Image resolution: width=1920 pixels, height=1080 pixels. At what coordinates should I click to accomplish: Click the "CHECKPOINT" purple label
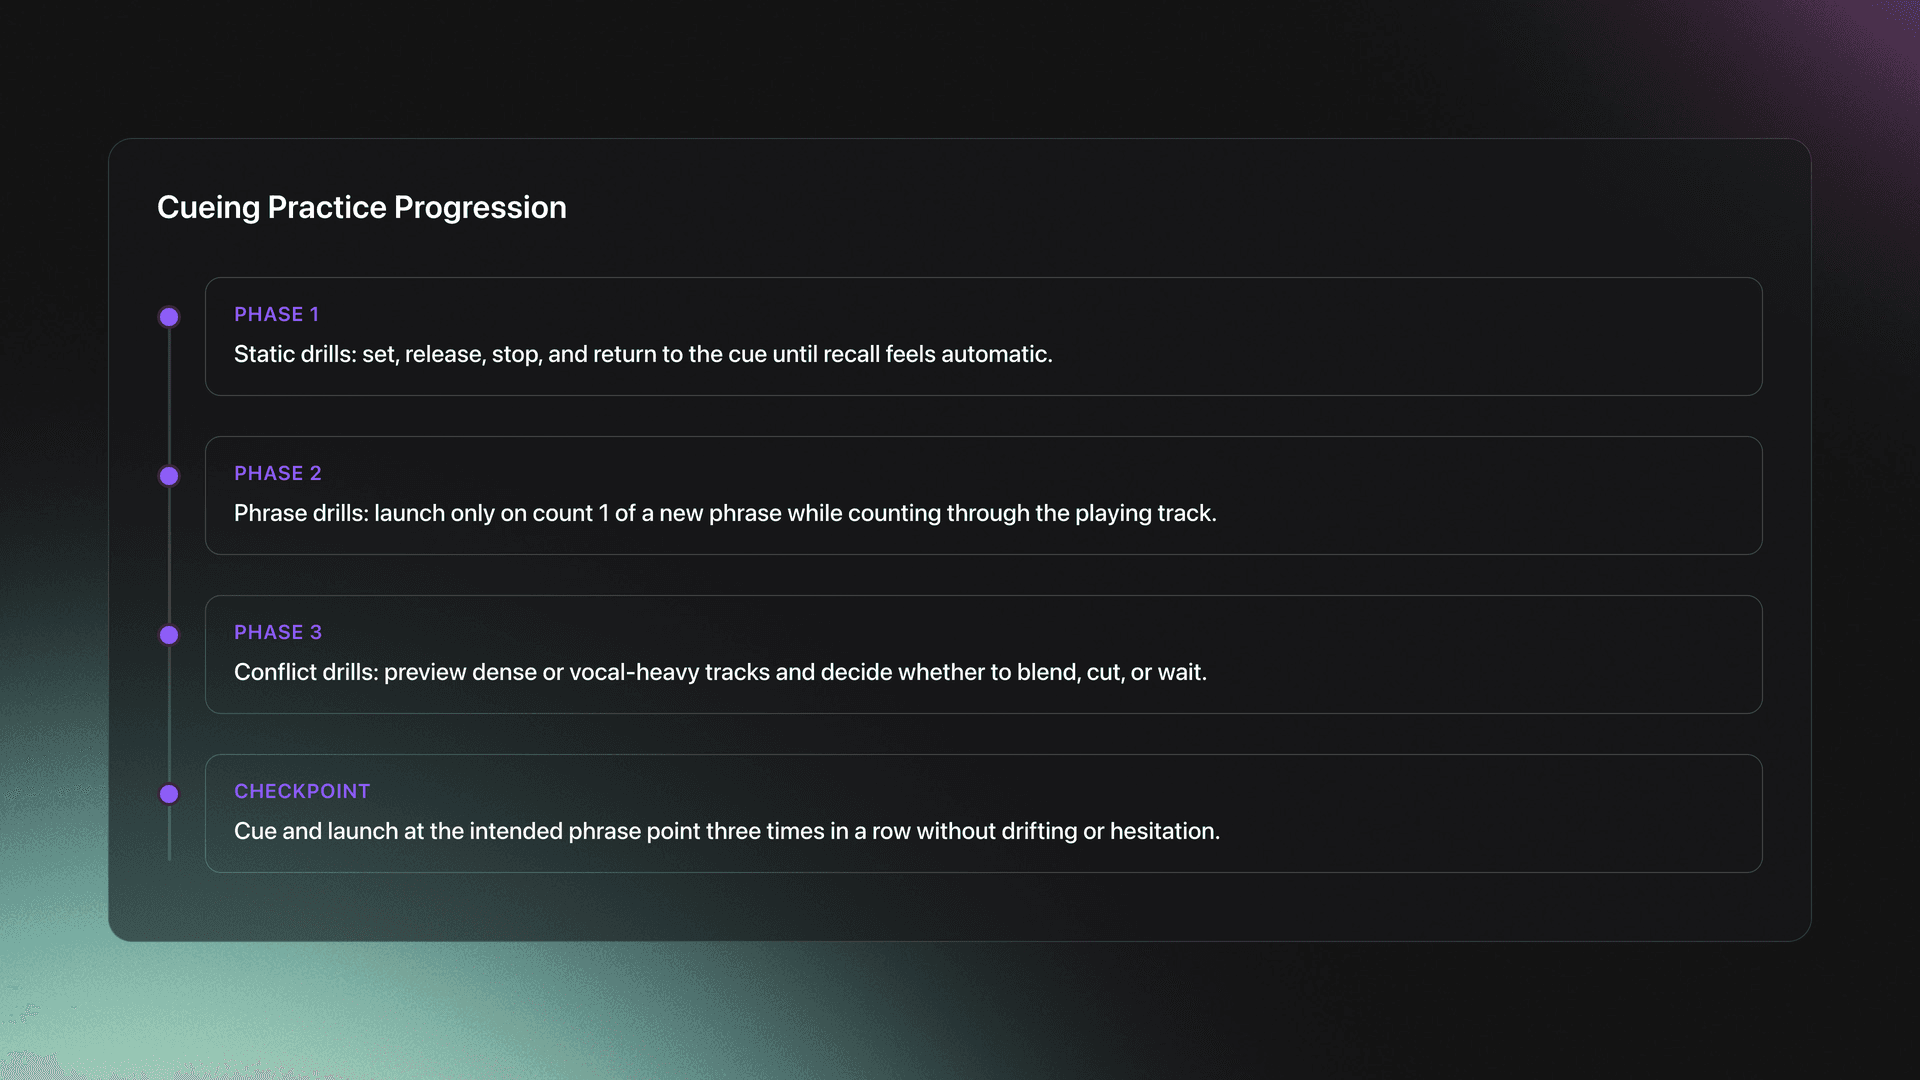(x=302, y=791)
